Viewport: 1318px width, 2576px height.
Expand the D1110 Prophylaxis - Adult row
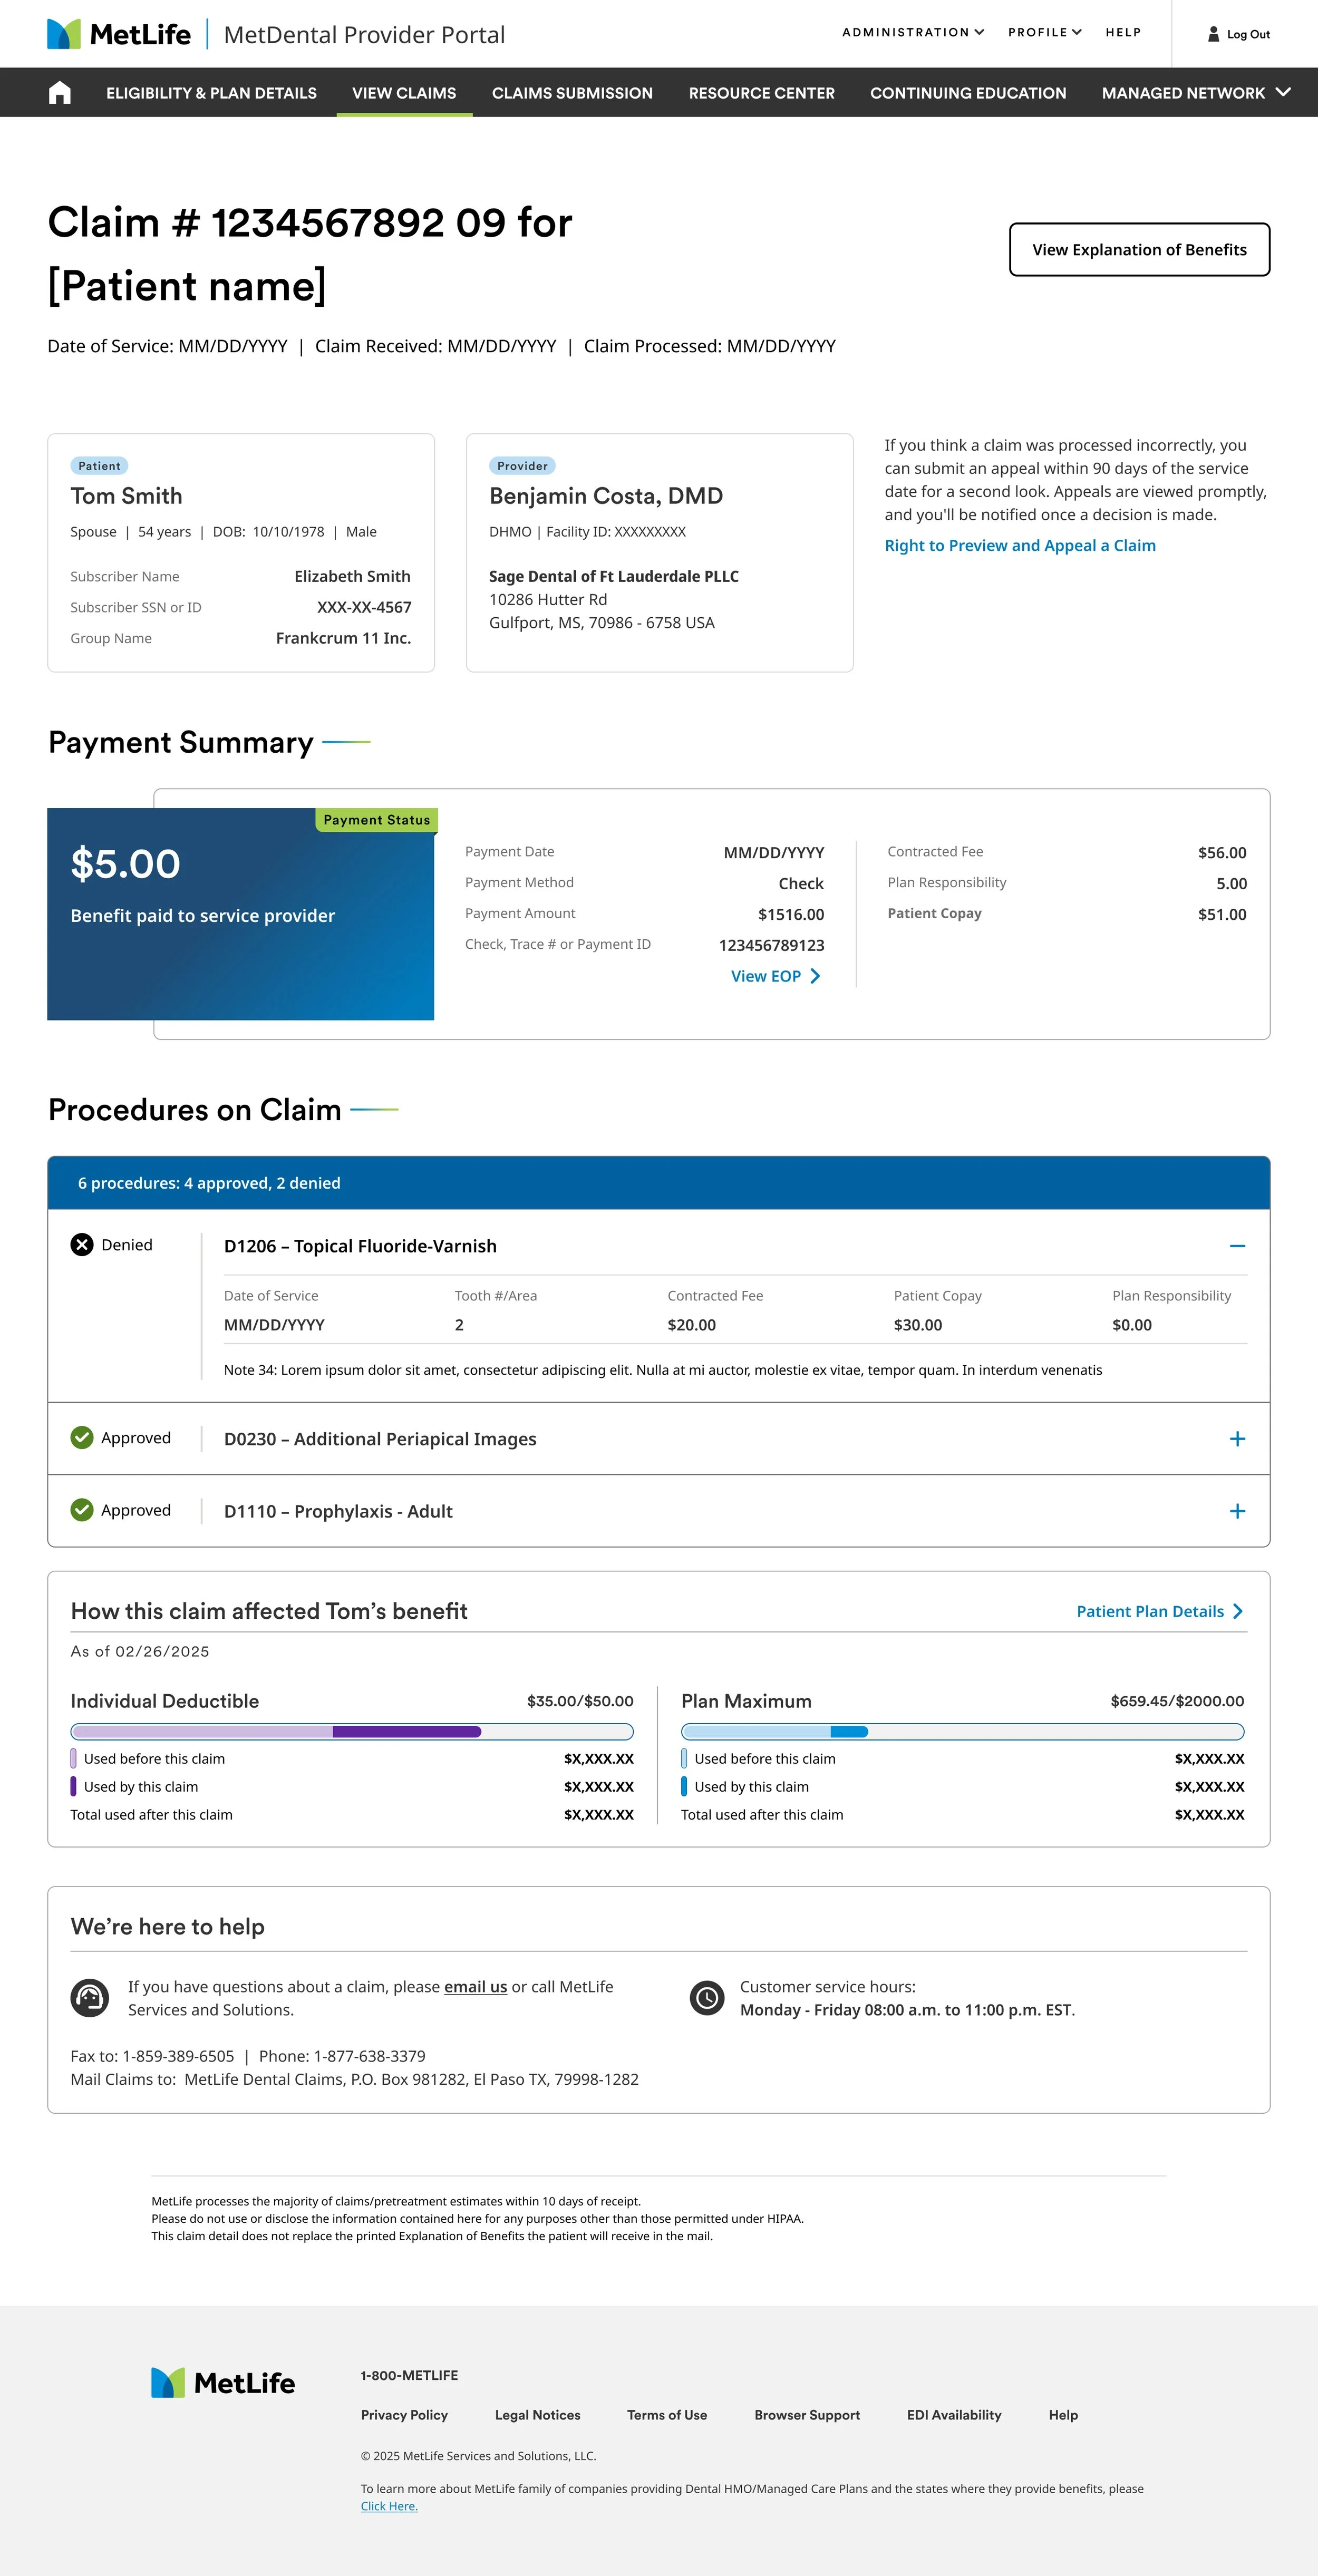click(x=1237, y=1510)
